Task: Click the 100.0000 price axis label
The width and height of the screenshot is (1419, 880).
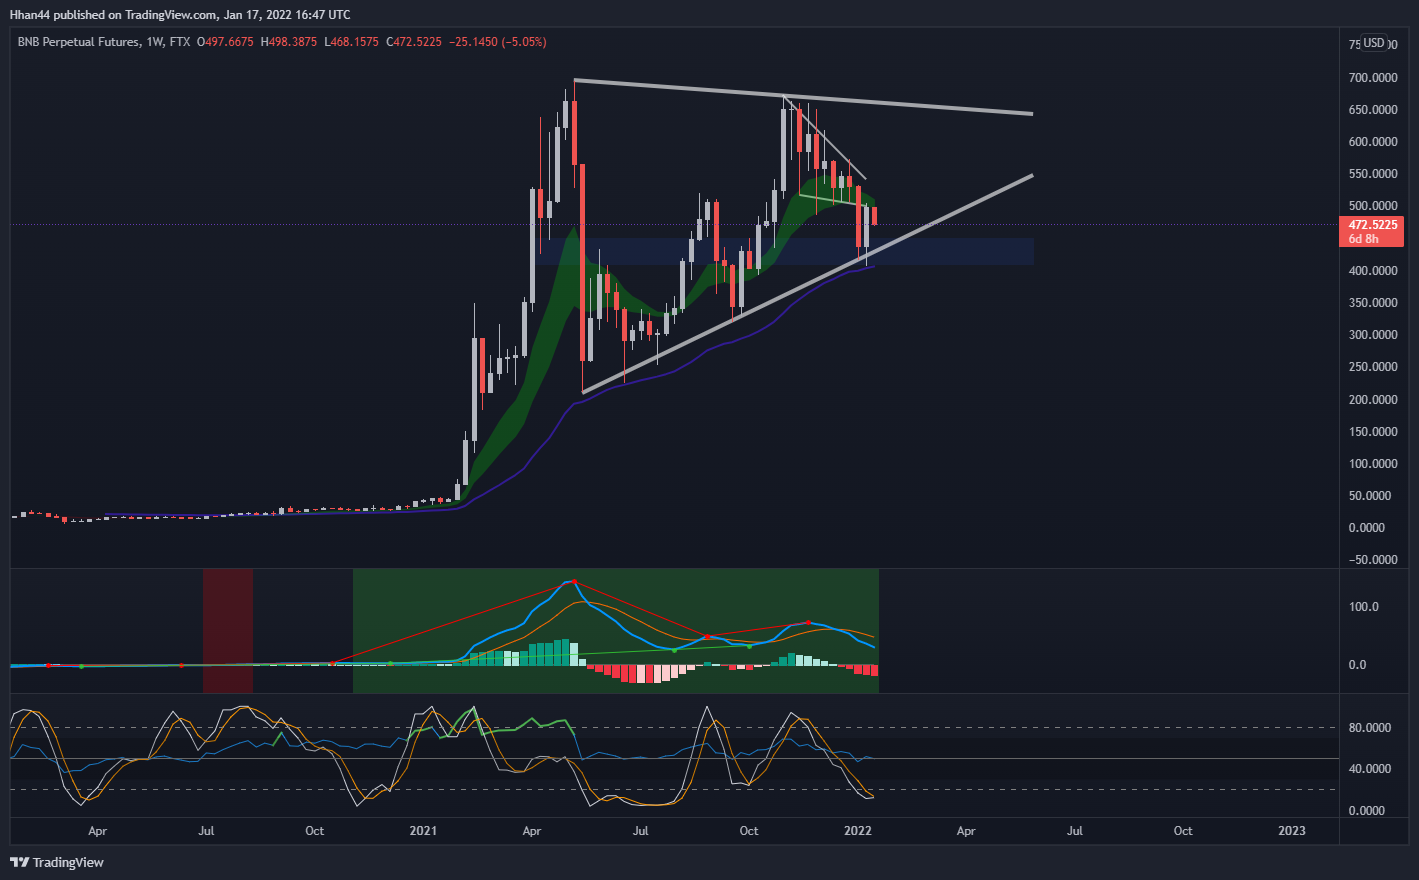Action: click(1372, 464)
